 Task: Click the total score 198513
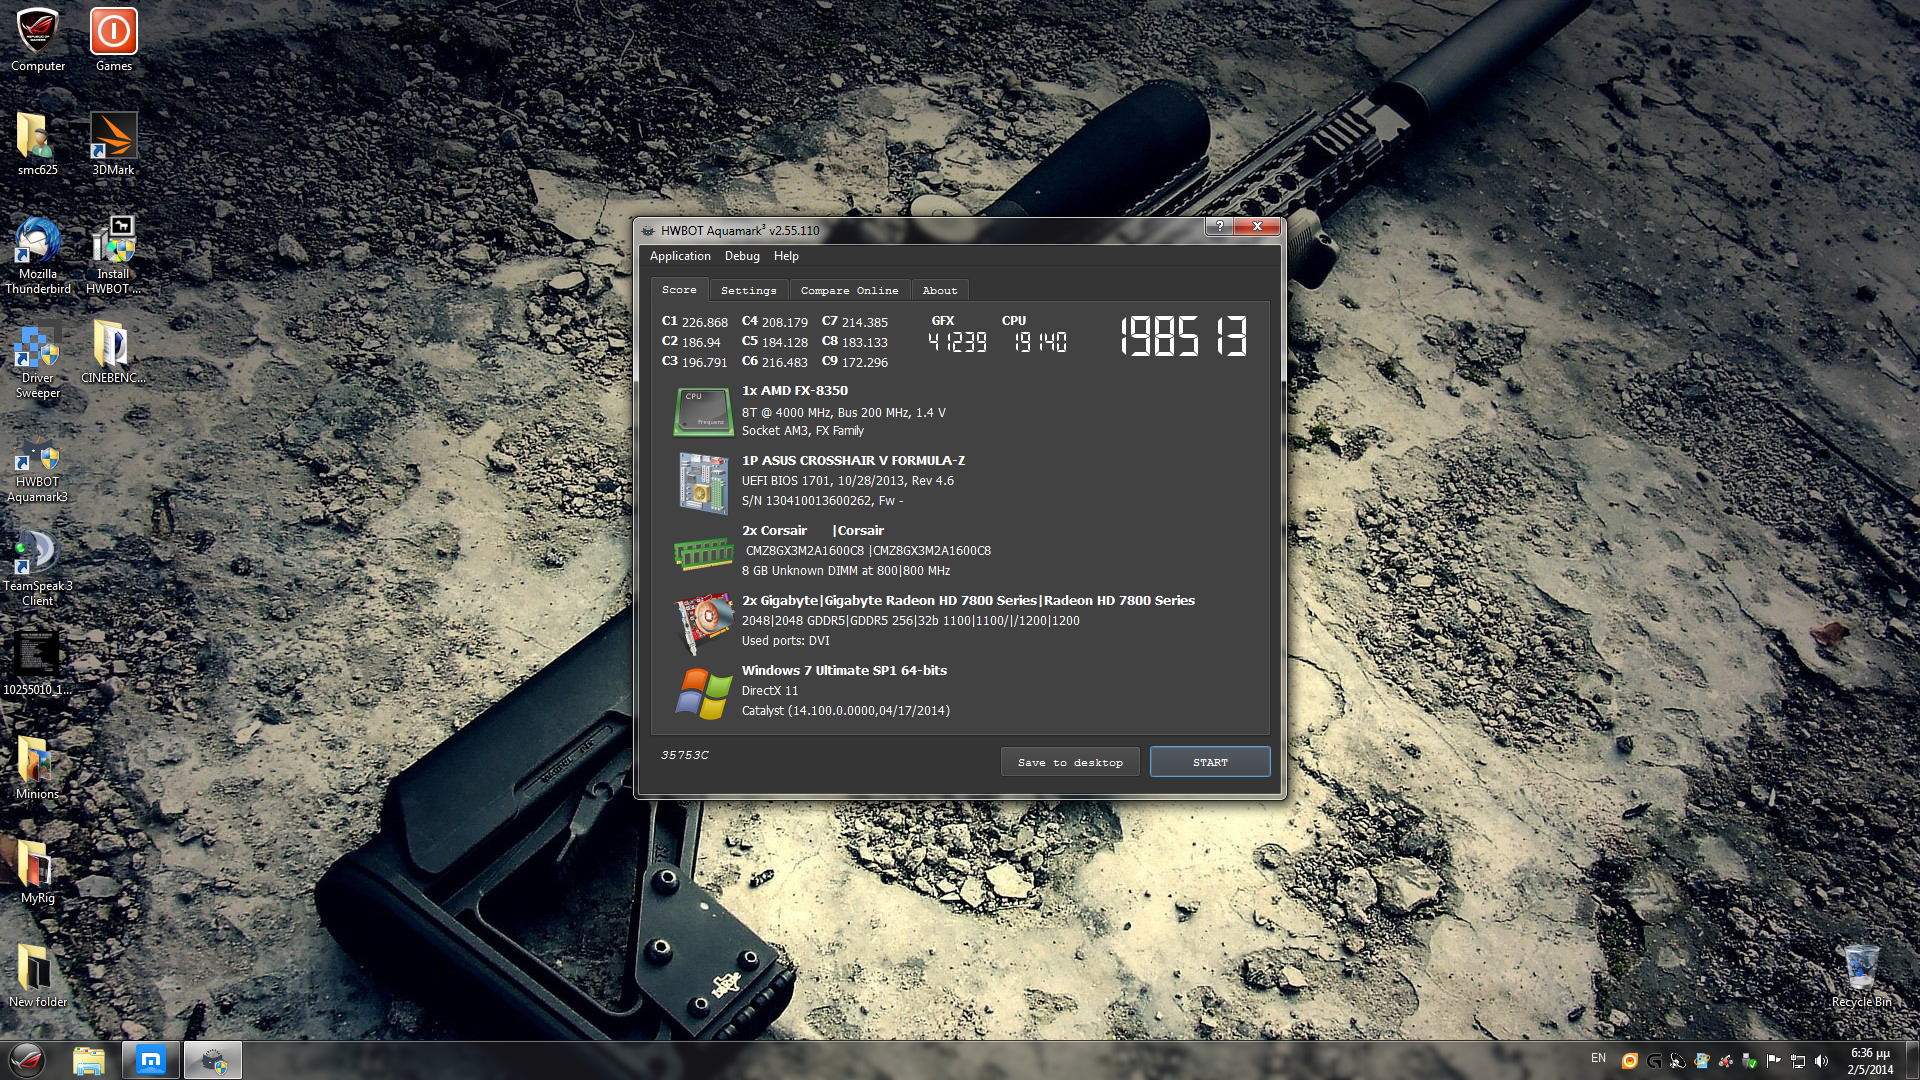point(1183,337)
